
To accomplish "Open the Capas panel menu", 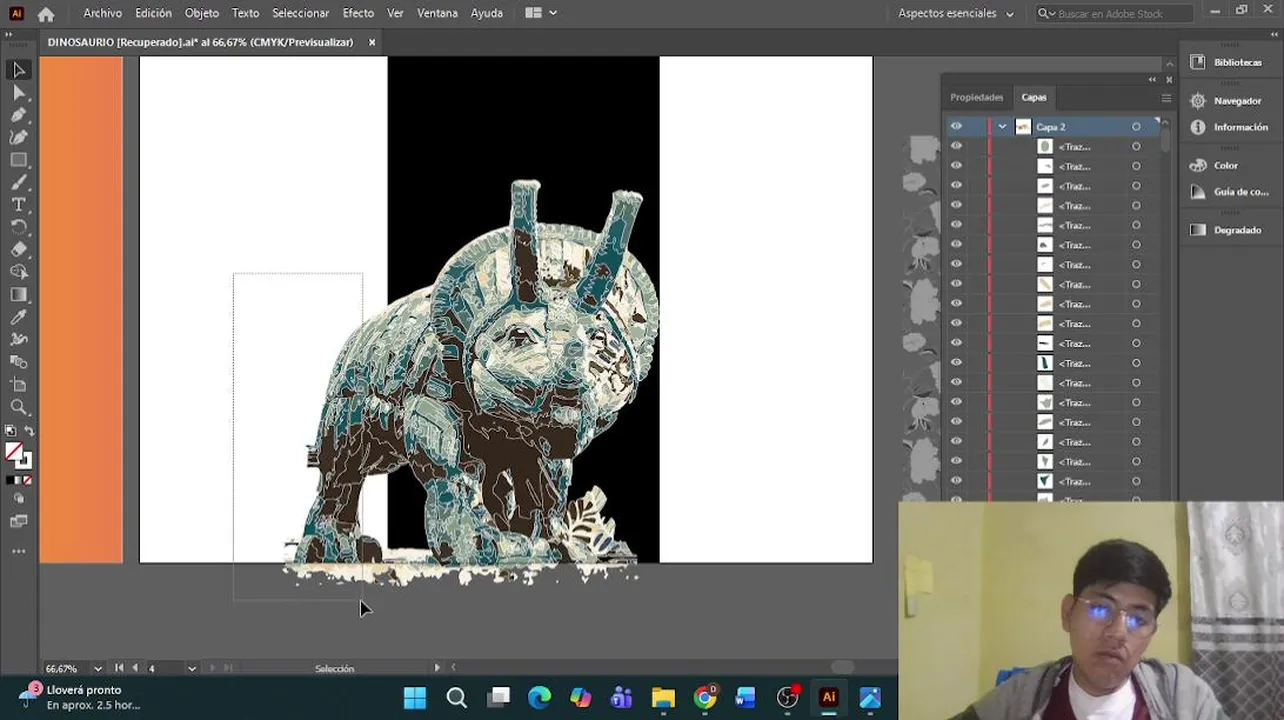I will click(x=1166, y=98).
